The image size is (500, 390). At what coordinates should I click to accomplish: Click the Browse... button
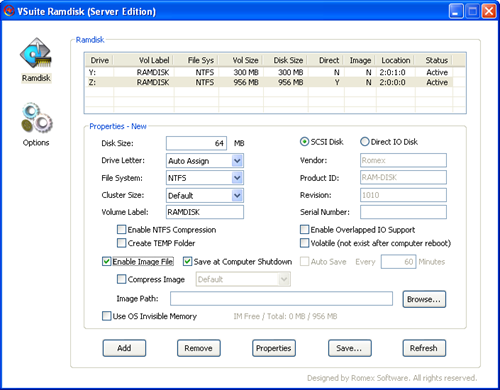tap(424, 299)
